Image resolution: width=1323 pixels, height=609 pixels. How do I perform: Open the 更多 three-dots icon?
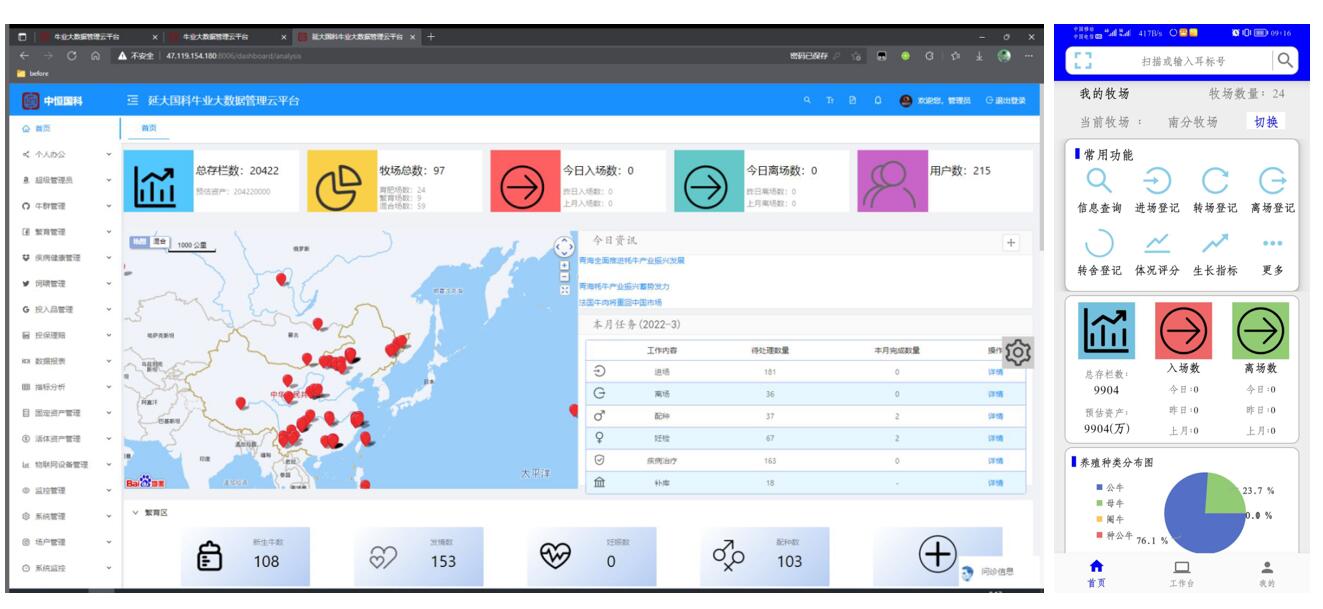point(1272,243)
